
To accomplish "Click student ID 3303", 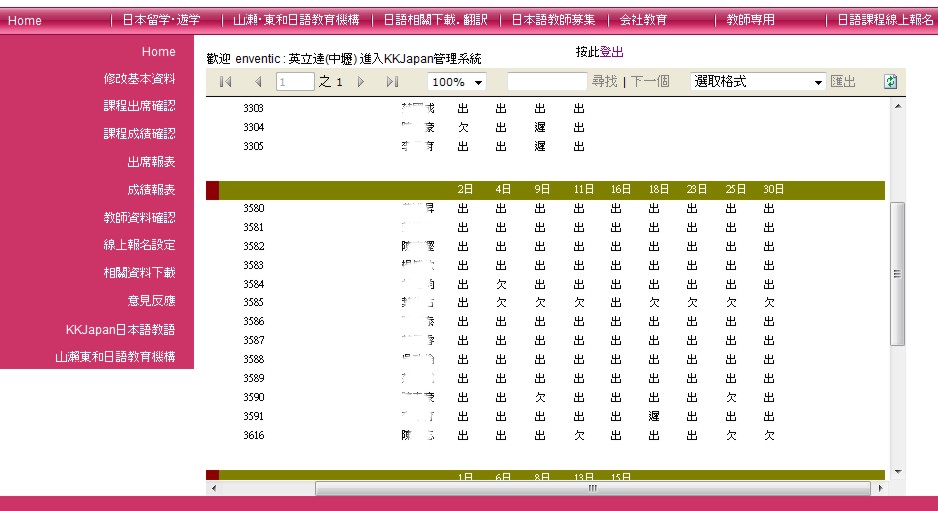I will 254,108.
